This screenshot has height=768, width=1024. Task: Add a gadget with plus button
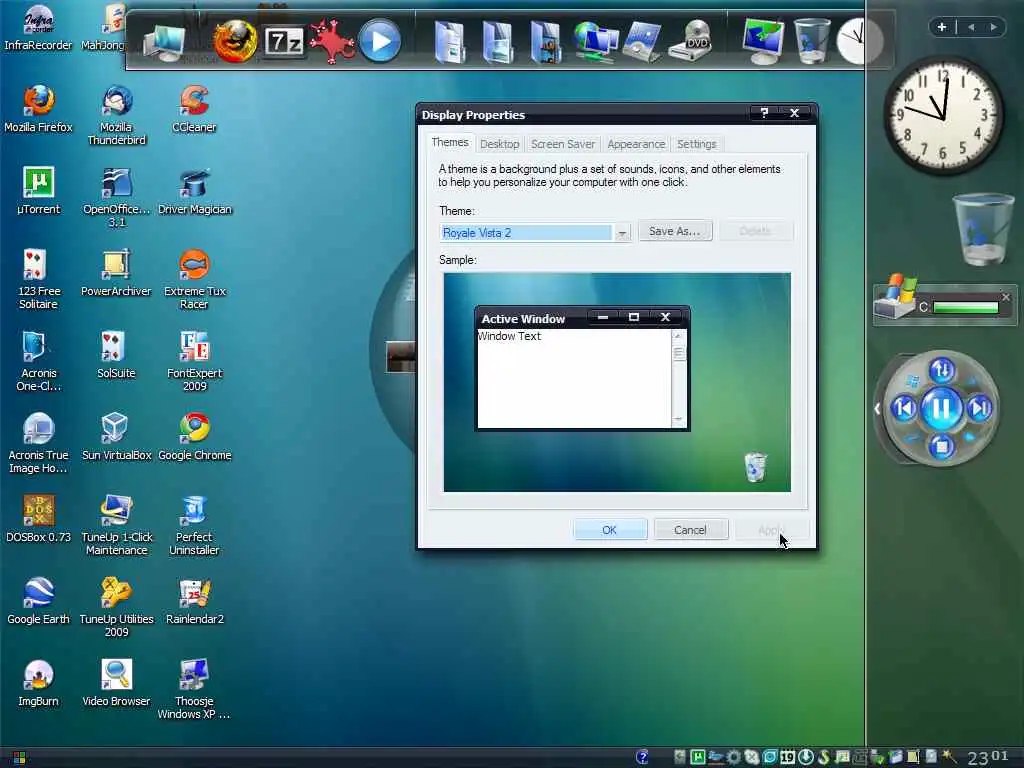coord(941,27)
